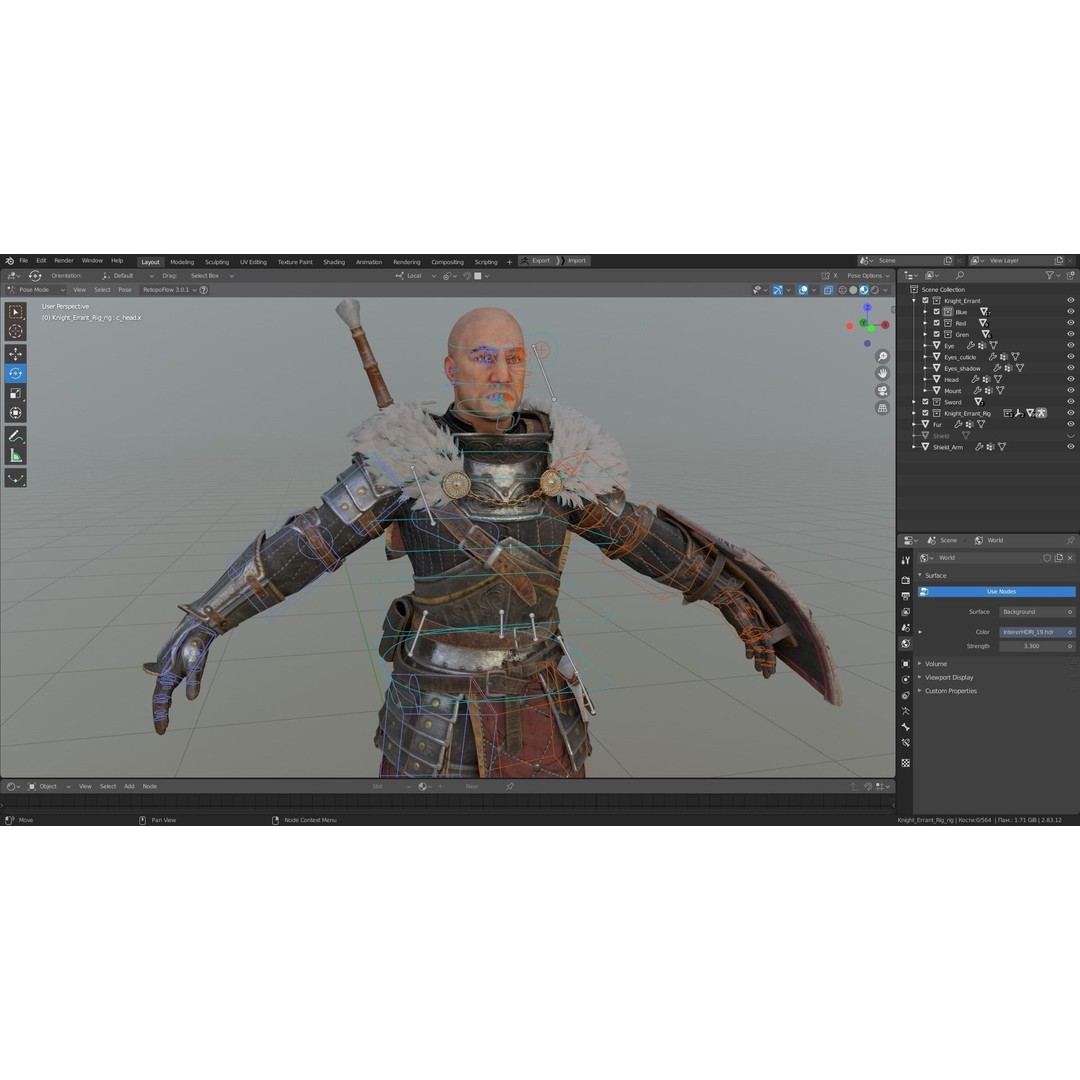Show the hidden Shield object
This screenshot has height=1080, width=1080.
(1070, 435)
